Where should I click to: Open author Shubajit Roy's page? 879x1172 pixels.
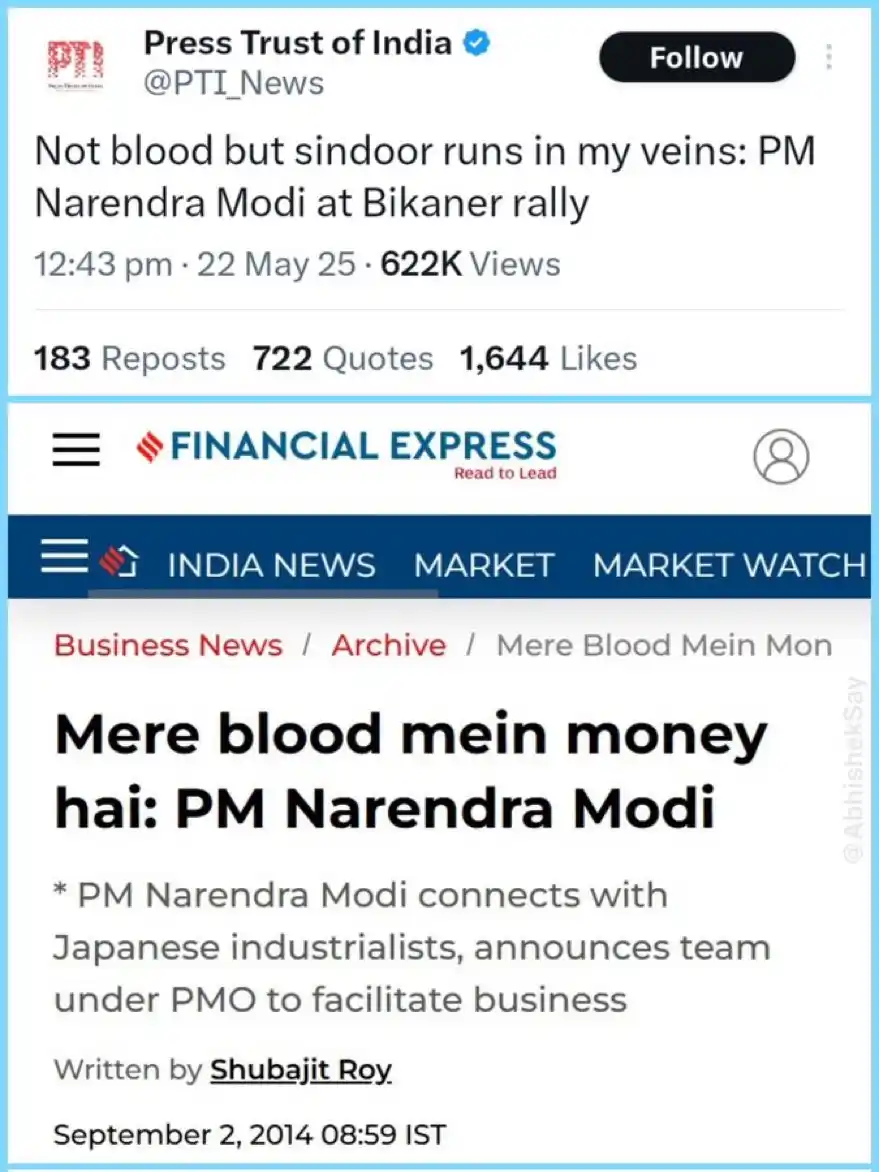pyautogui.click(x=300, y=1070)
